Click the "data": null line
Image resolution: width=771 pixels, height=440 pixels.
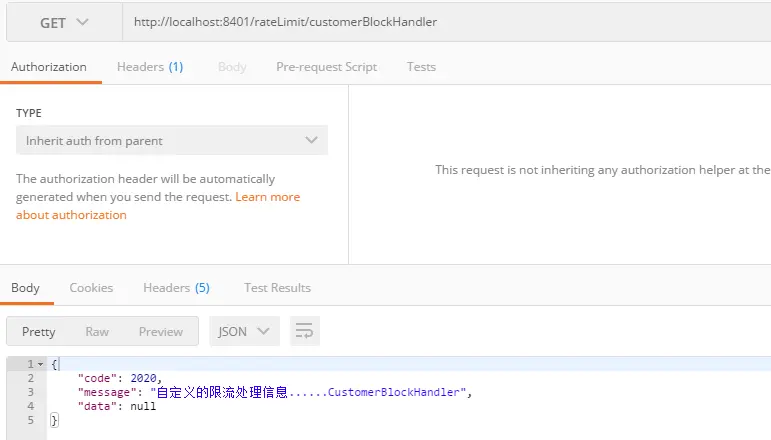pos(117,406)
